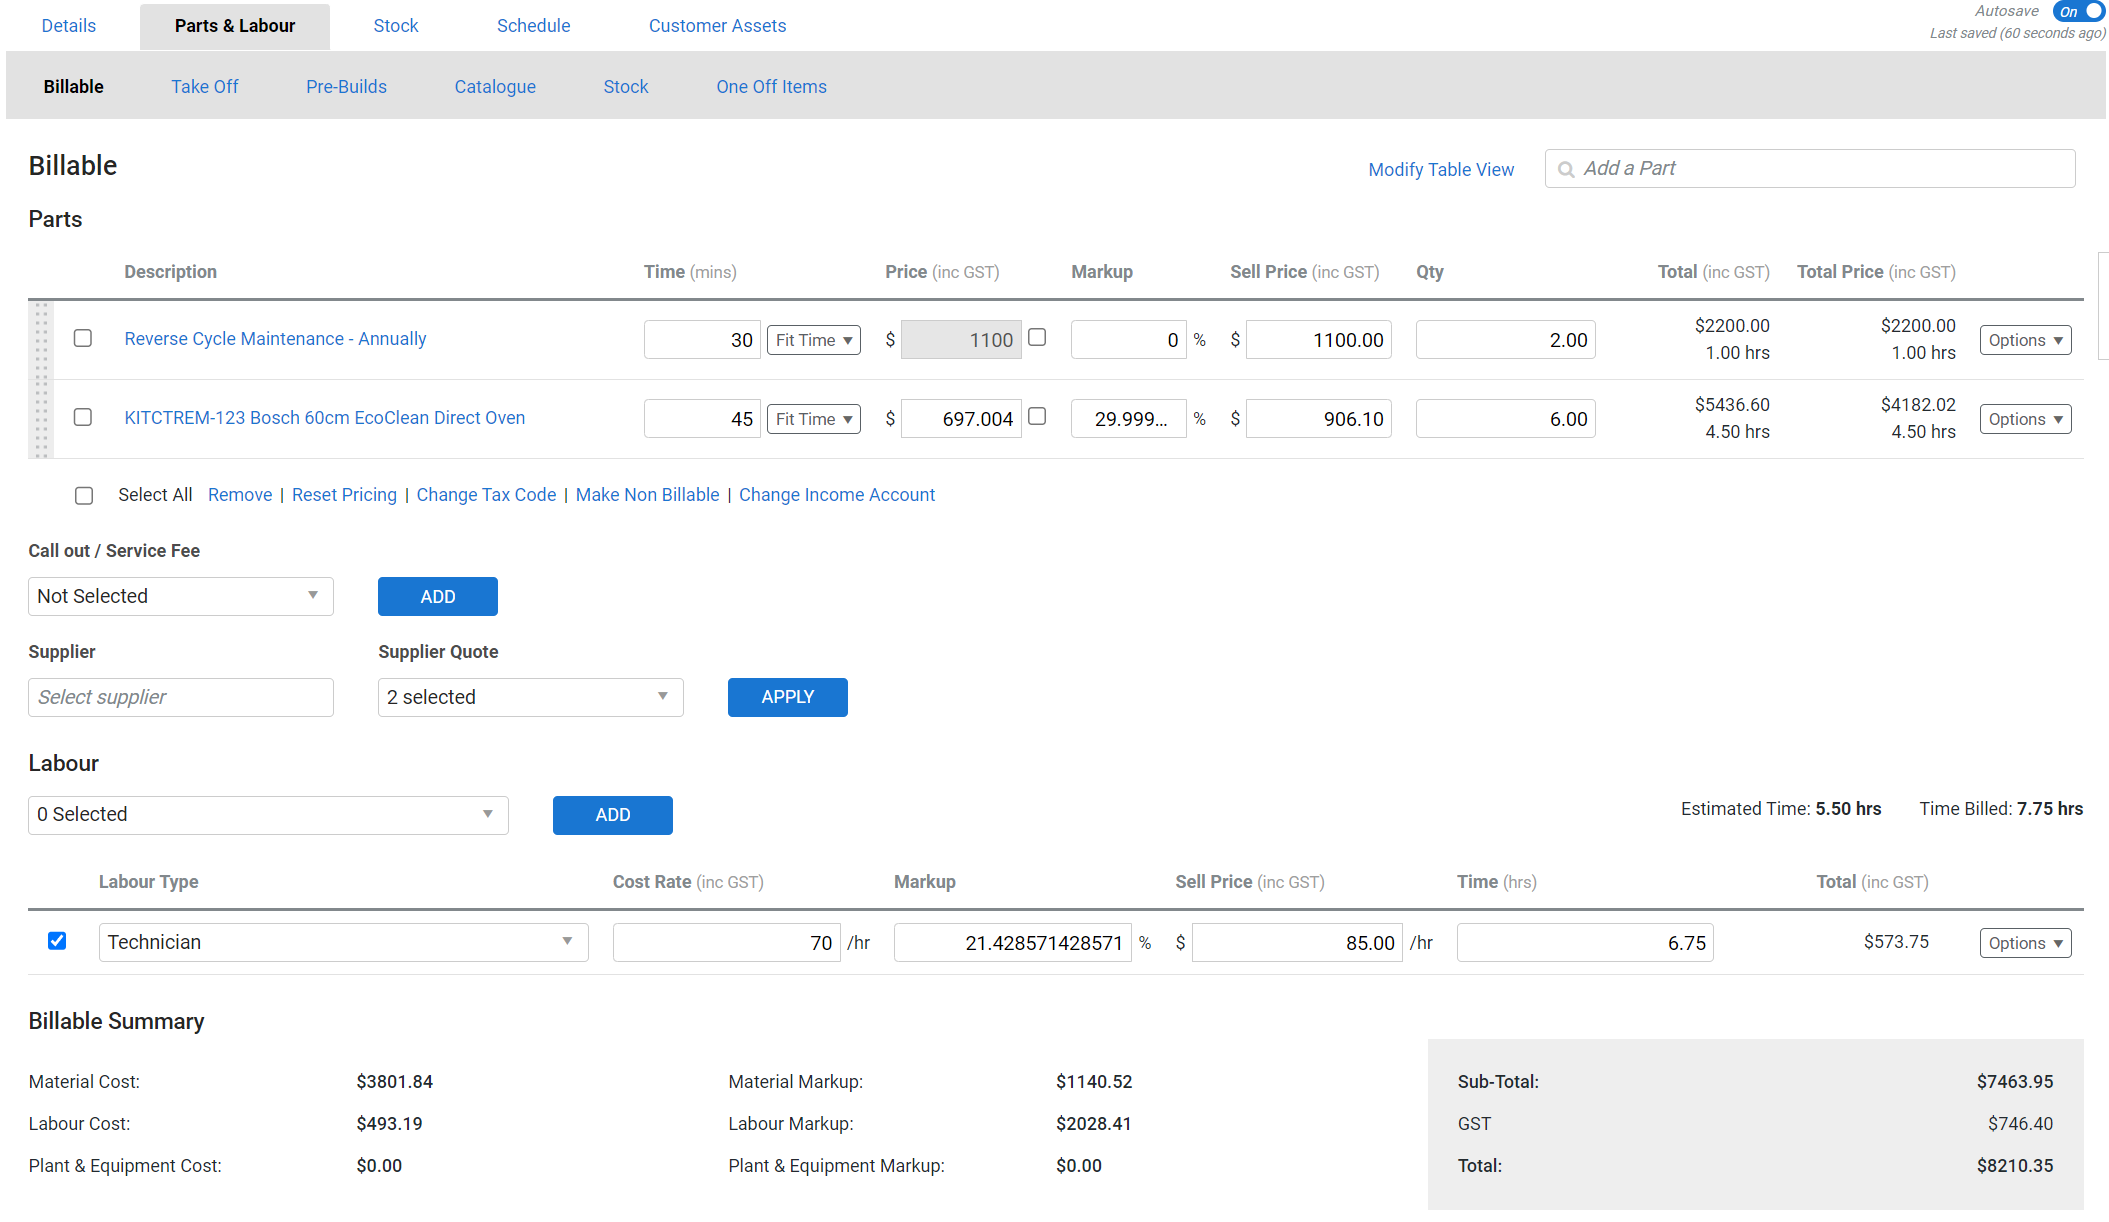
Task: Click ADD button for Call out fee
Action: point(438,597)
